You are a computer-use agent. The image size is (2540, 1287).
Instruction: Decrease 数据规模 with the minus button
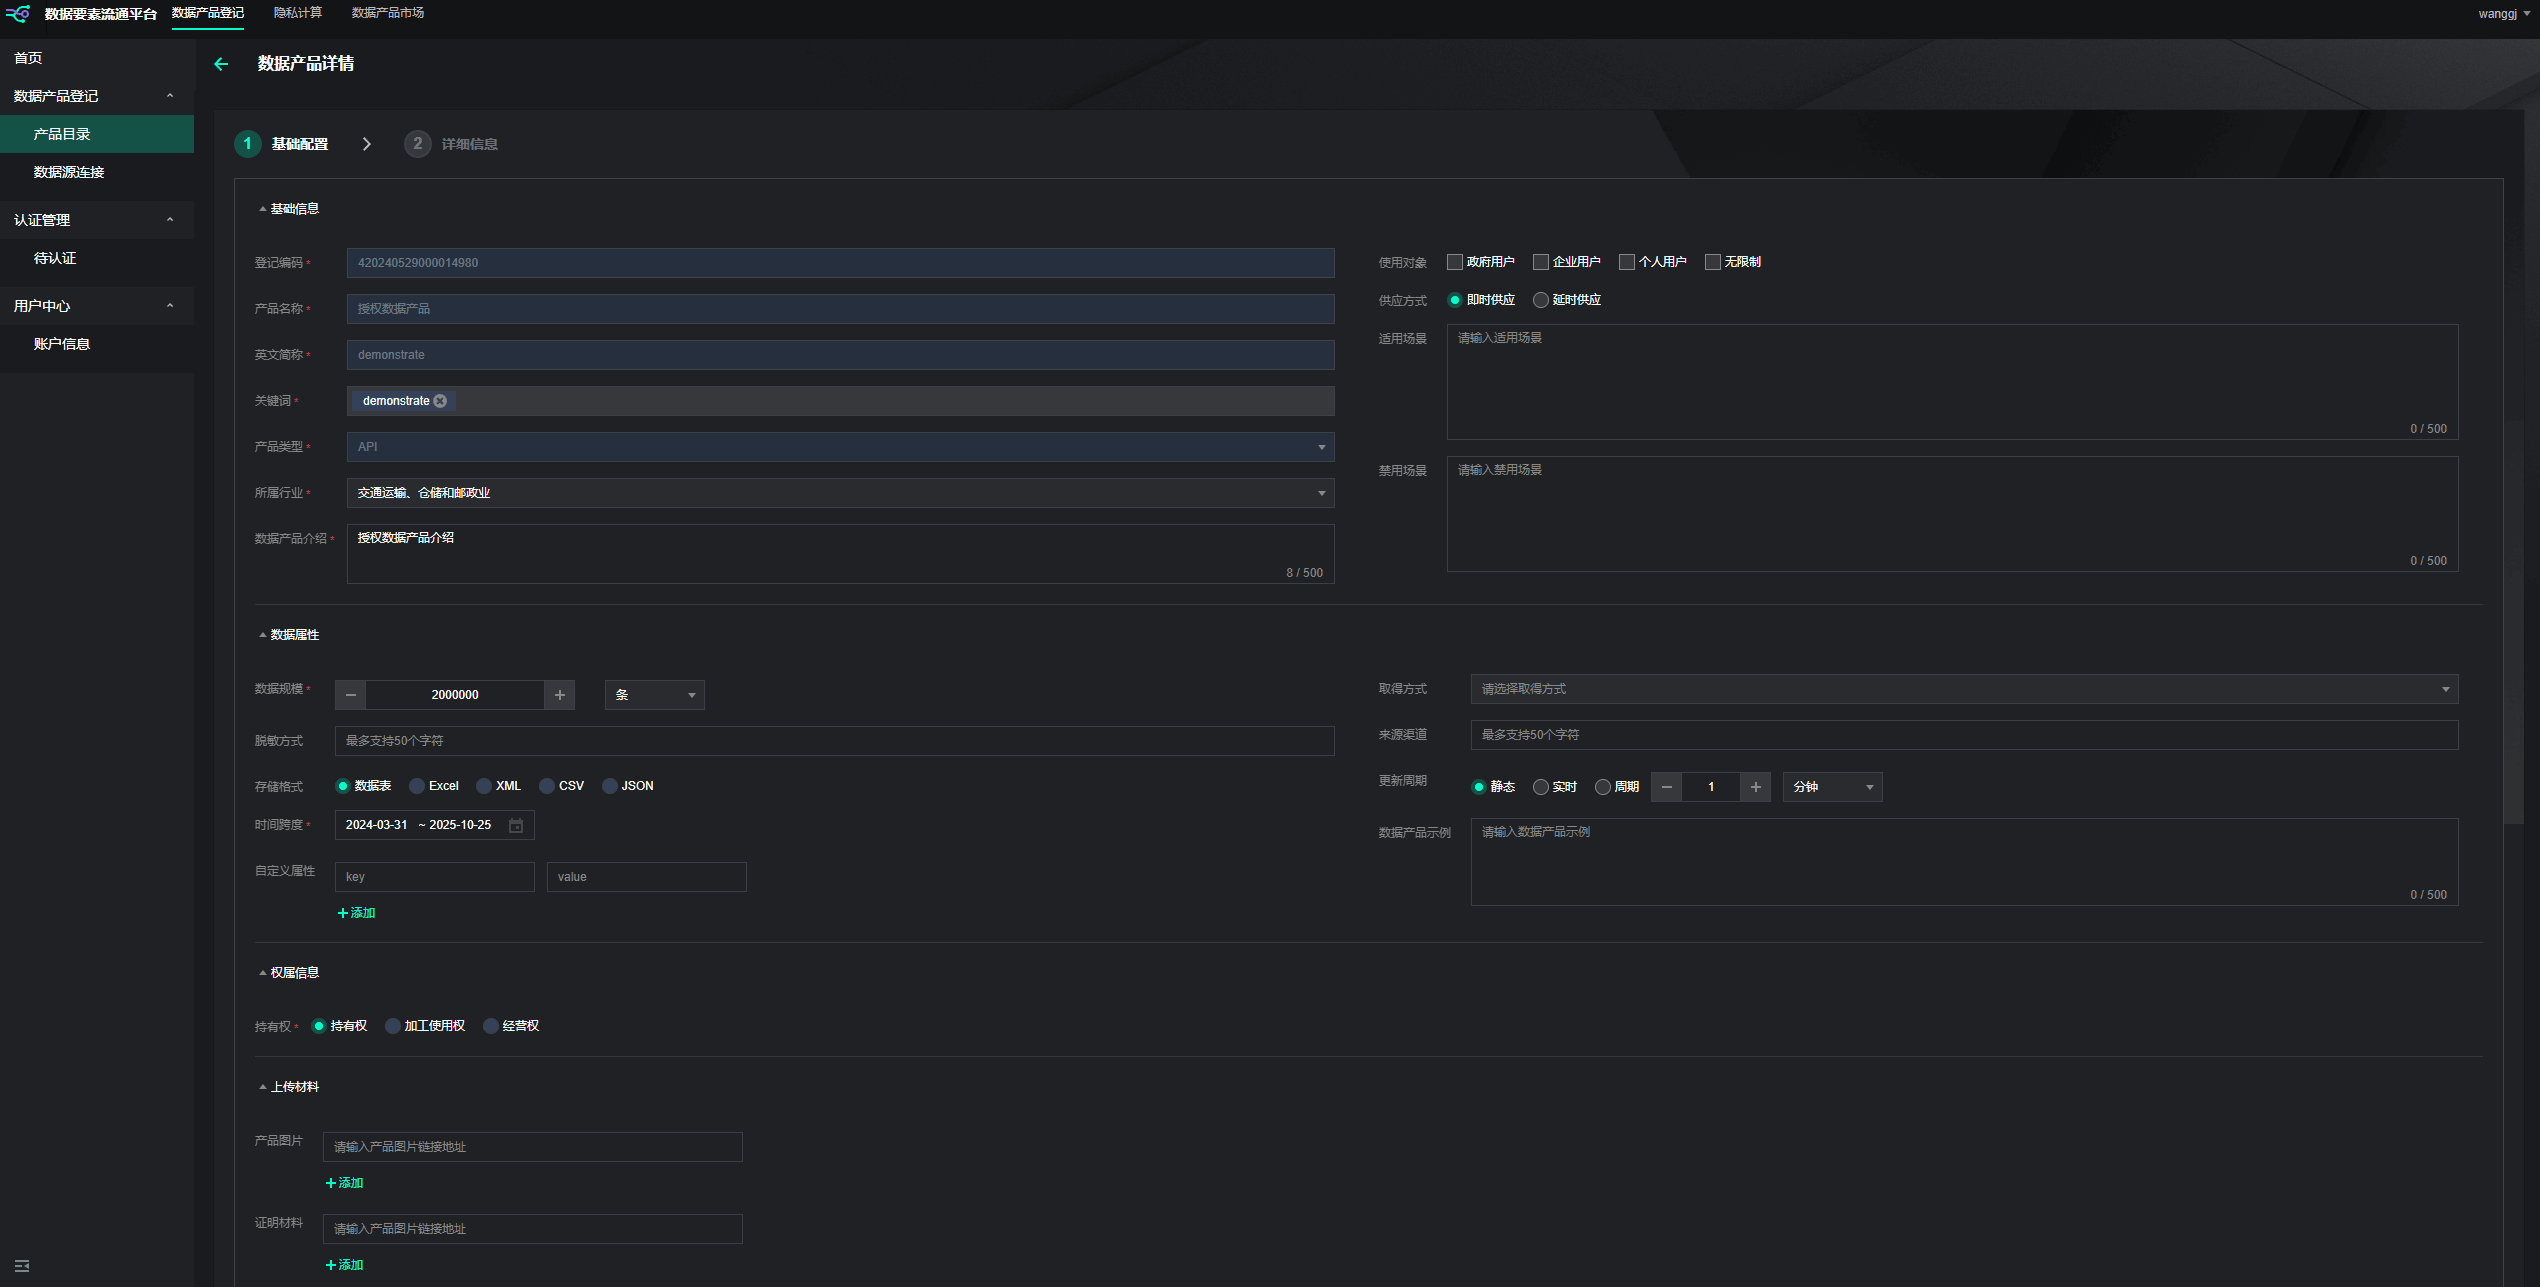(350, 695)
